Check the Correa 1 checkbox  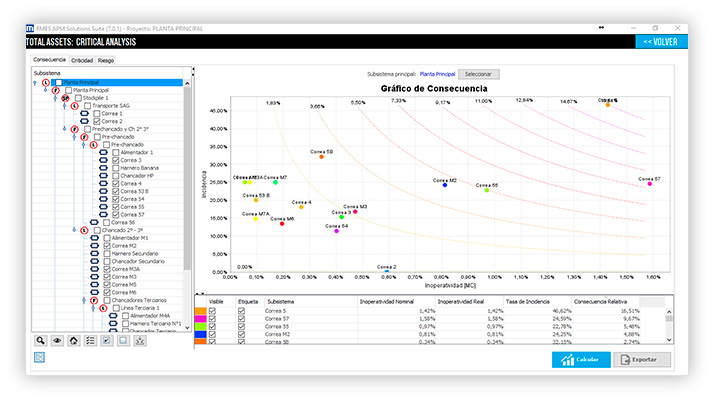click(x=97, y=114)
